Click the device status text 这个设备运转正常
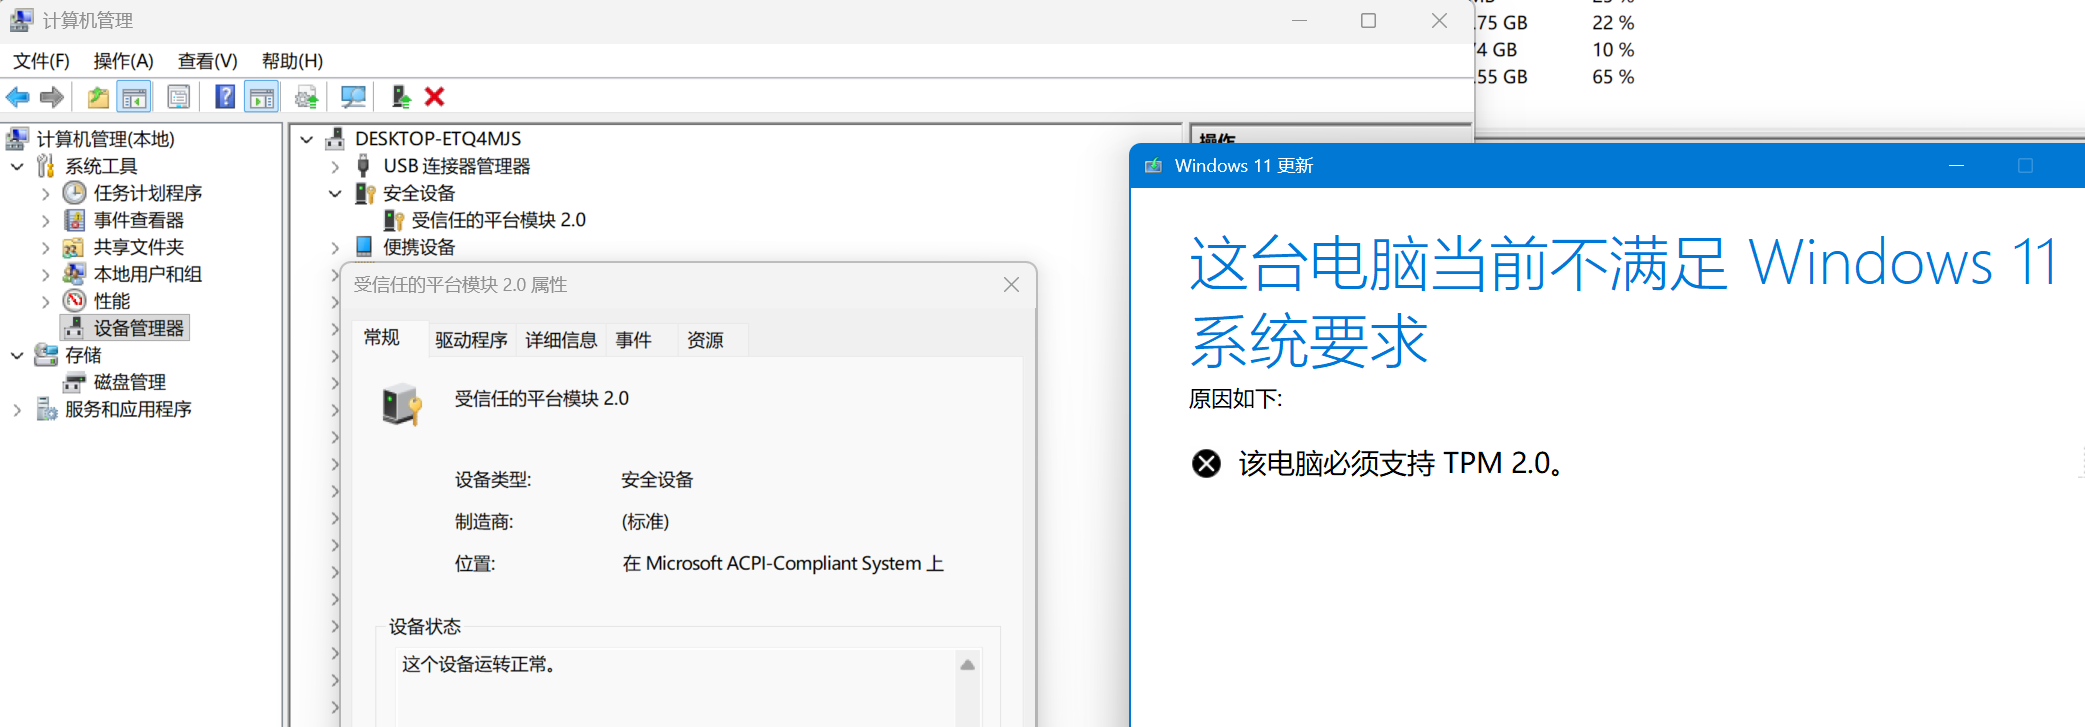The height and width of the screenshot is (727, 2085). [x=478, y=665]
